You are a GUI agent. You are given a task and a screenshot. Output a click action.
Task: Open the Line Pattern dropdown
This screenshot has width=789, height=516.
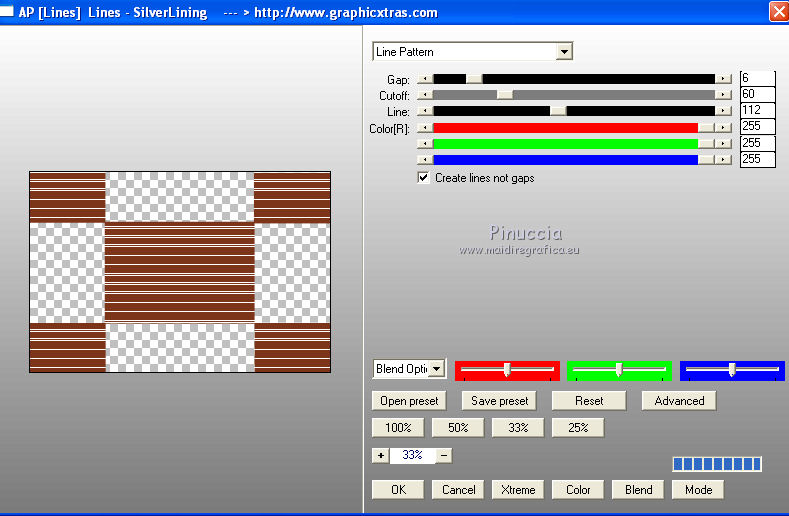[x=565, y=52]
